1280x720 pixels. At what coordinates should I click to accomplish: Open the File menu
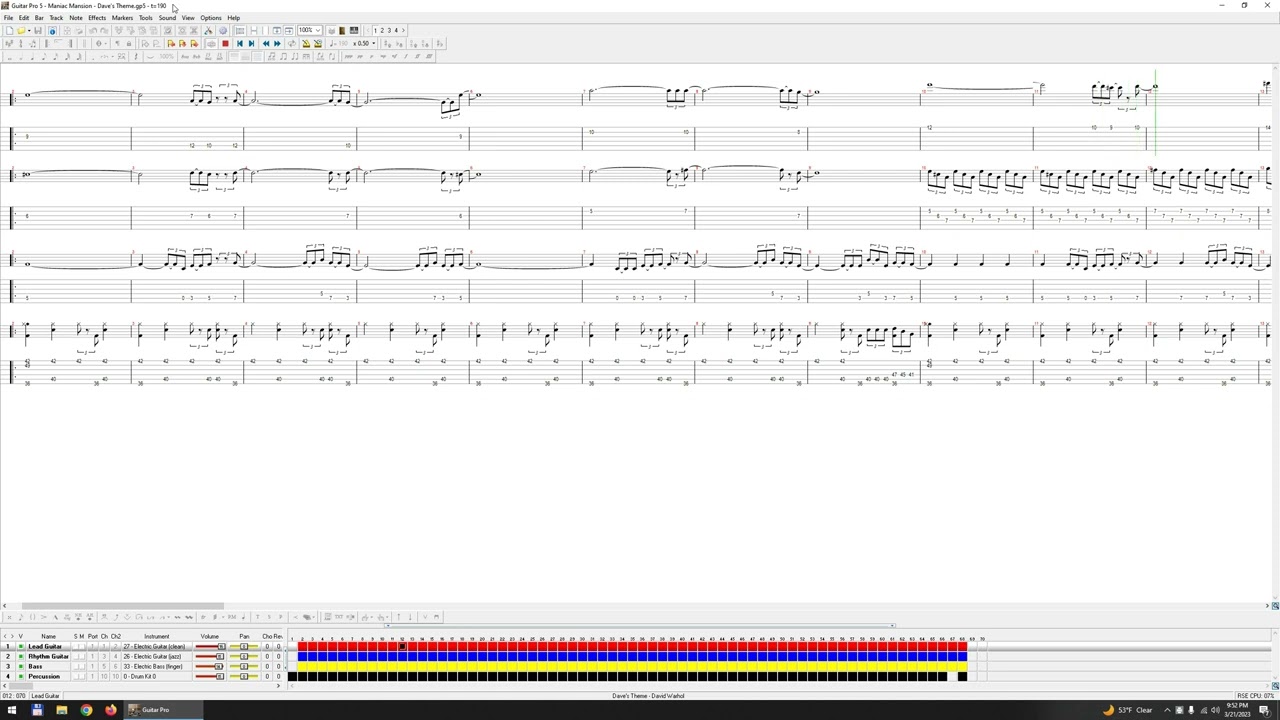point(8,18)
